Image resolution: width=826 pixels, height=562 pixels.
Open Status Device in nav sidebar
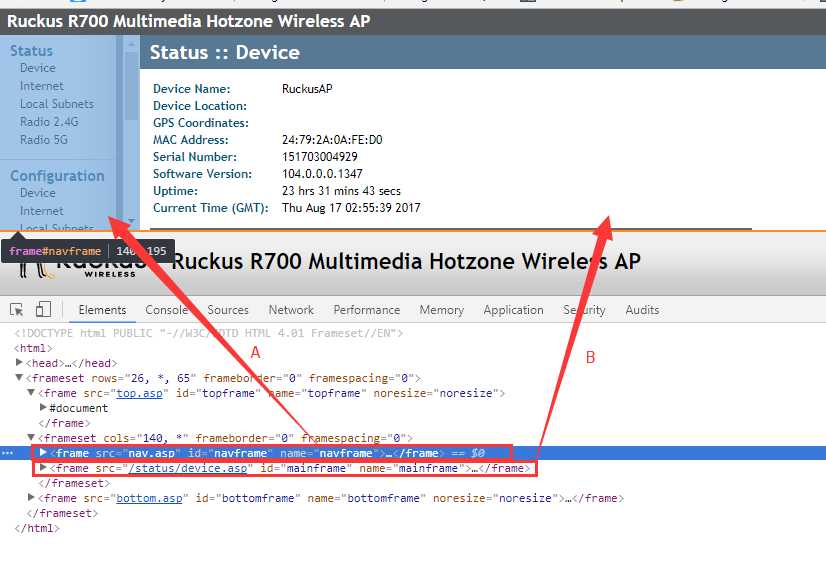[x=37, y=68]
